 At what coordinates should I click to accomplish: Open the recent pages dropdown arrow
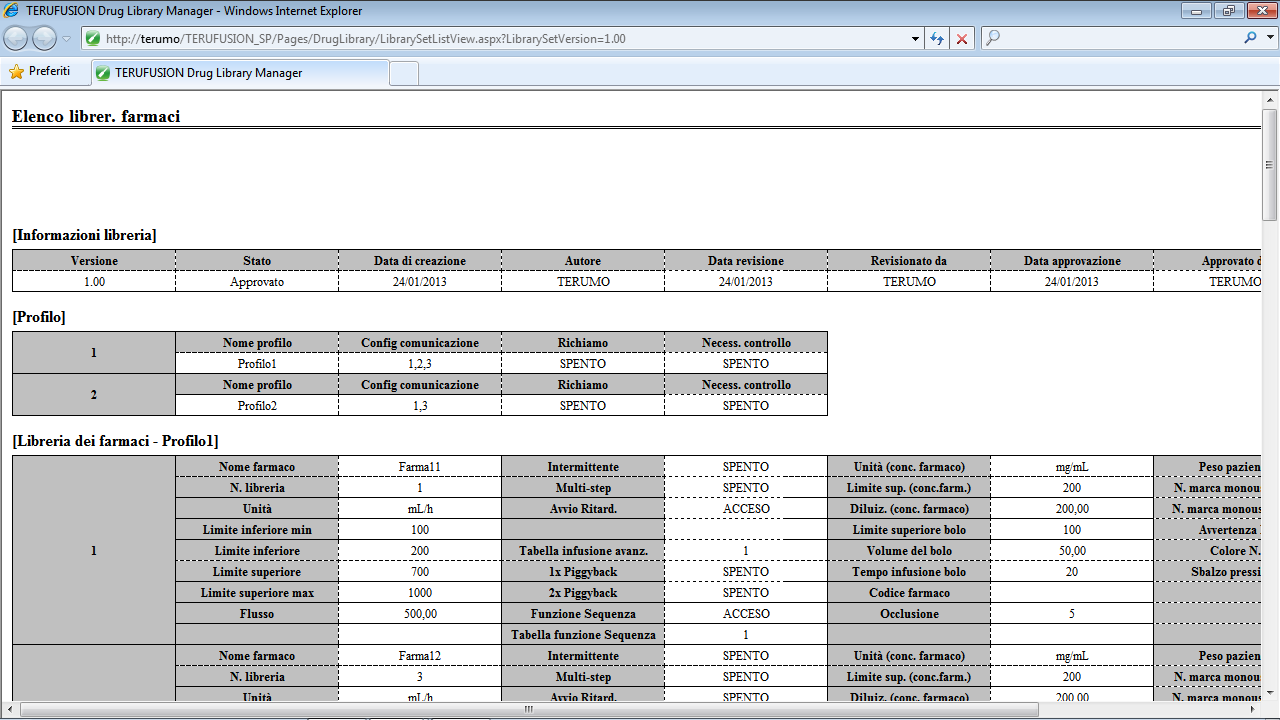coord(66,39)
